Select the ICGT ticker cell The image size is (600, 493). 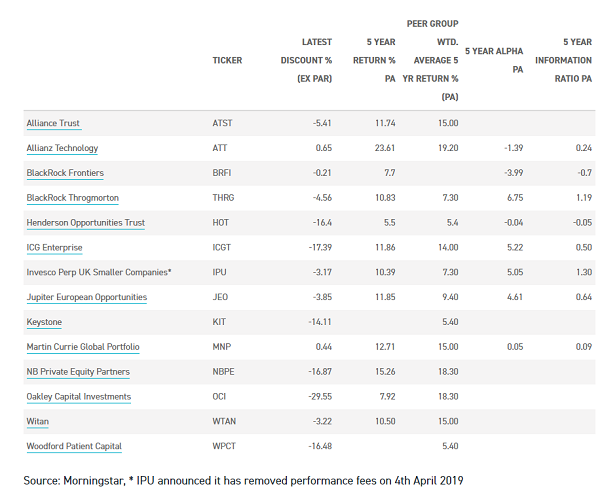click(x=222, y=248)
